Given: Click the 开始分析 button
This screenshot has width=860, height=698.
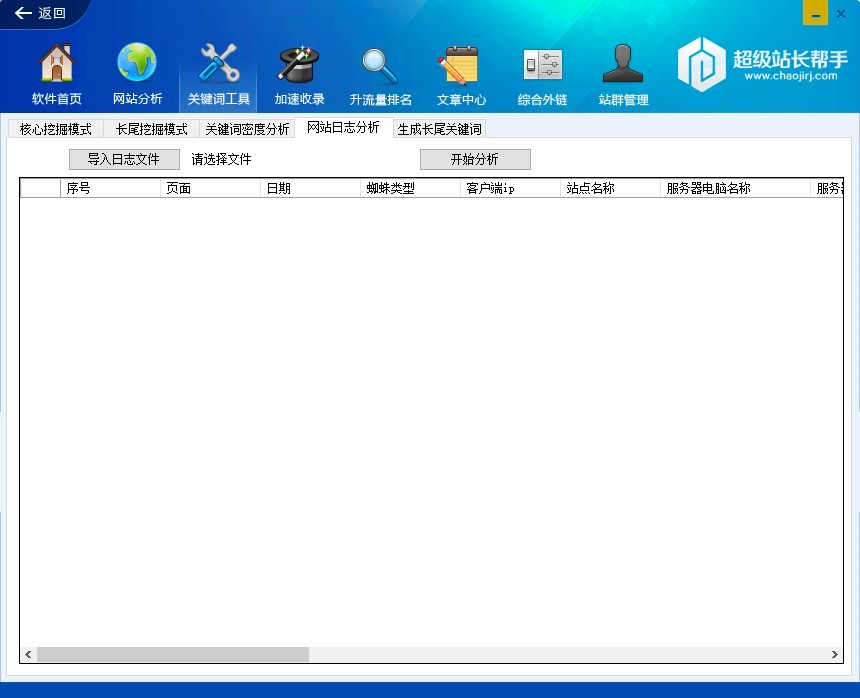Looking at the screenshot, I should coord(475,159).
